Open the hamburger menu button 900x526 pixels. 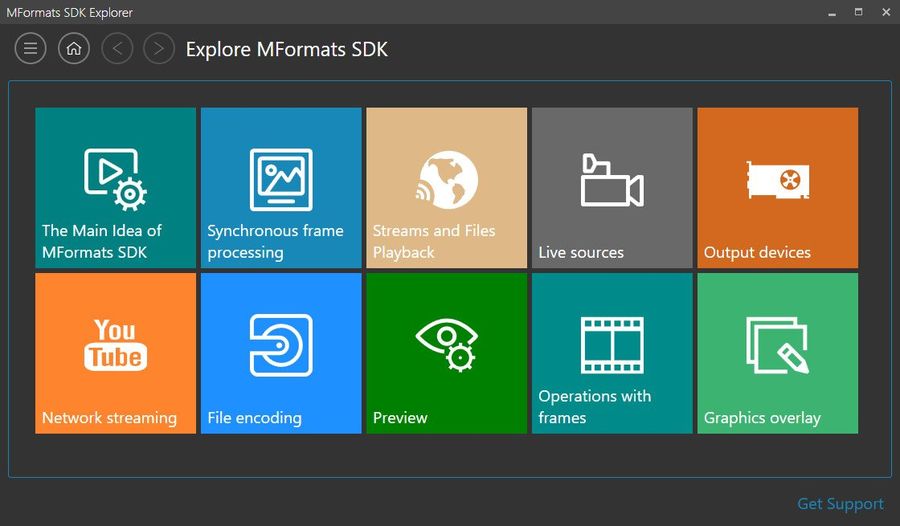(x=30, y=48)
